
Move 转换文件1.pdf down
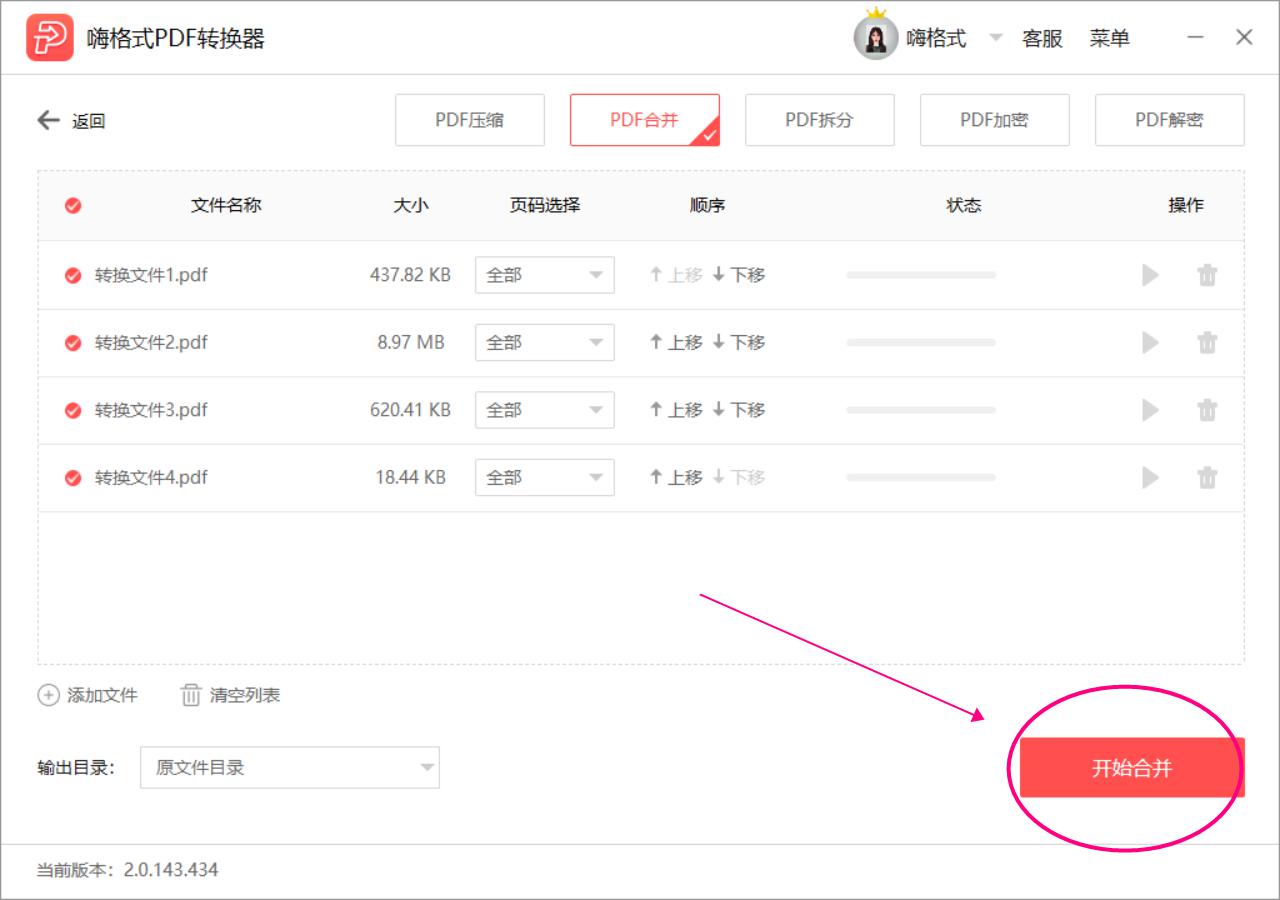(x=738, y=275)
